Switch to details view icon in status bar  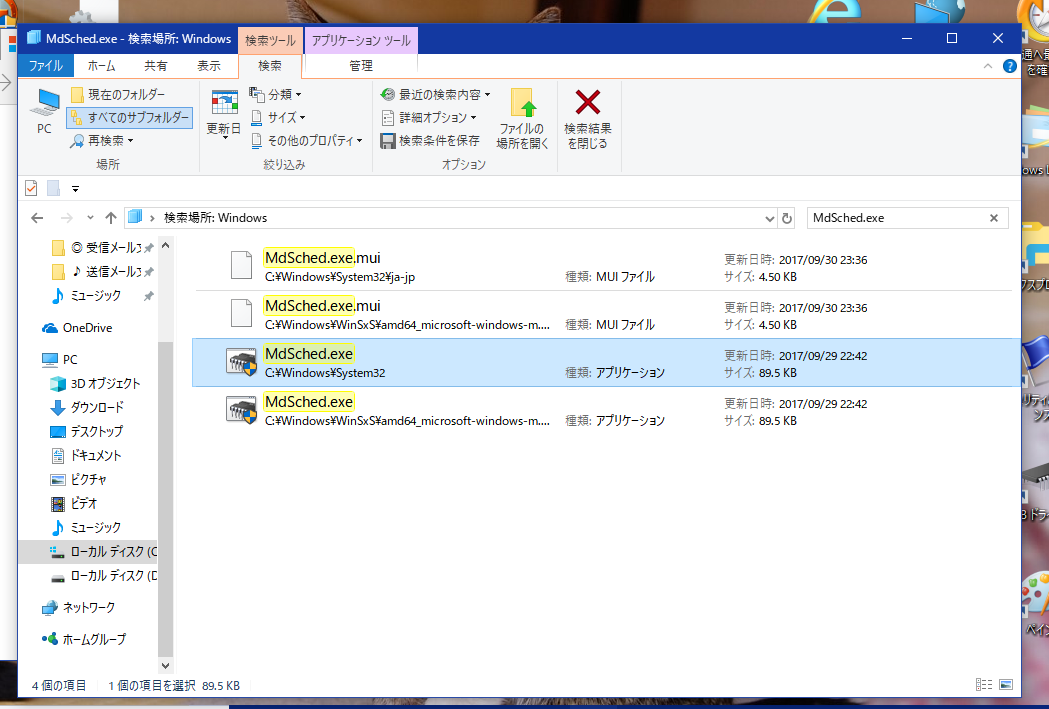pos(984,685)
